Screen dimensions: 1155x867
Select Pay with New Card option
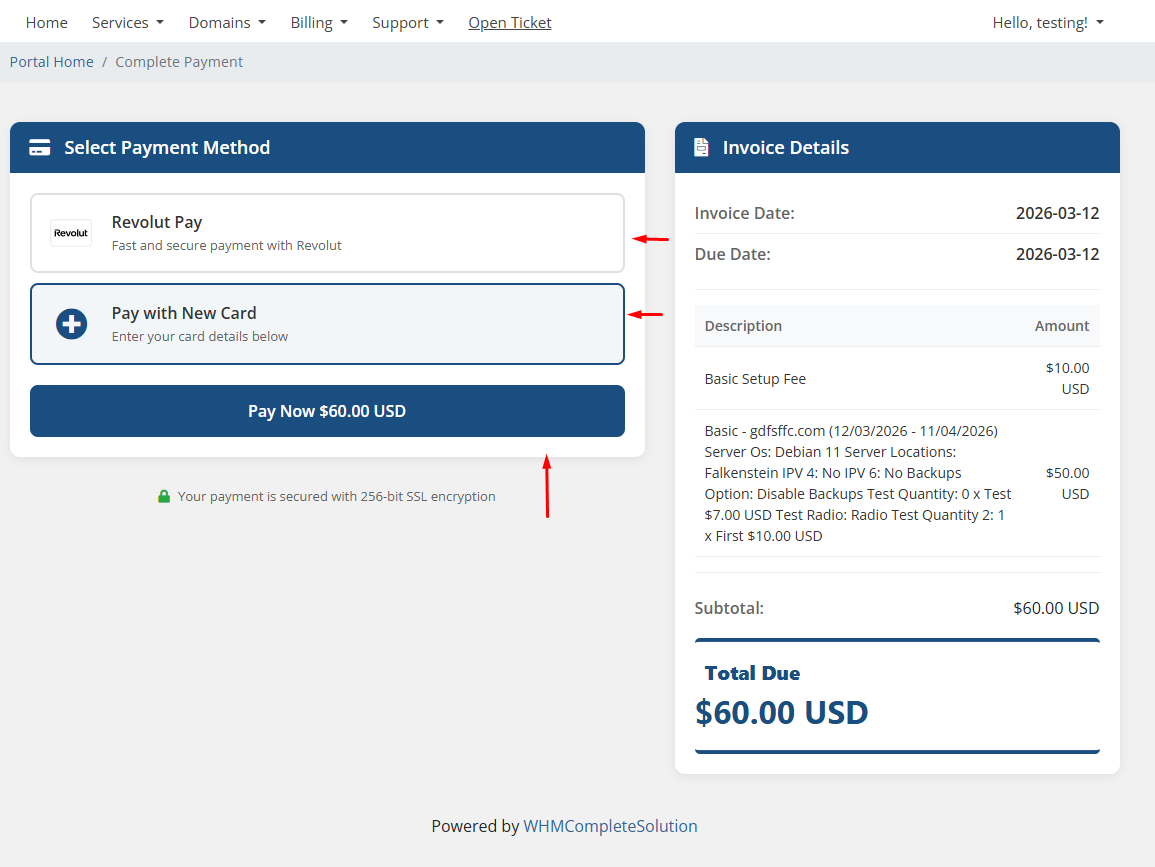pyautogui.click(x=327, y=324)
